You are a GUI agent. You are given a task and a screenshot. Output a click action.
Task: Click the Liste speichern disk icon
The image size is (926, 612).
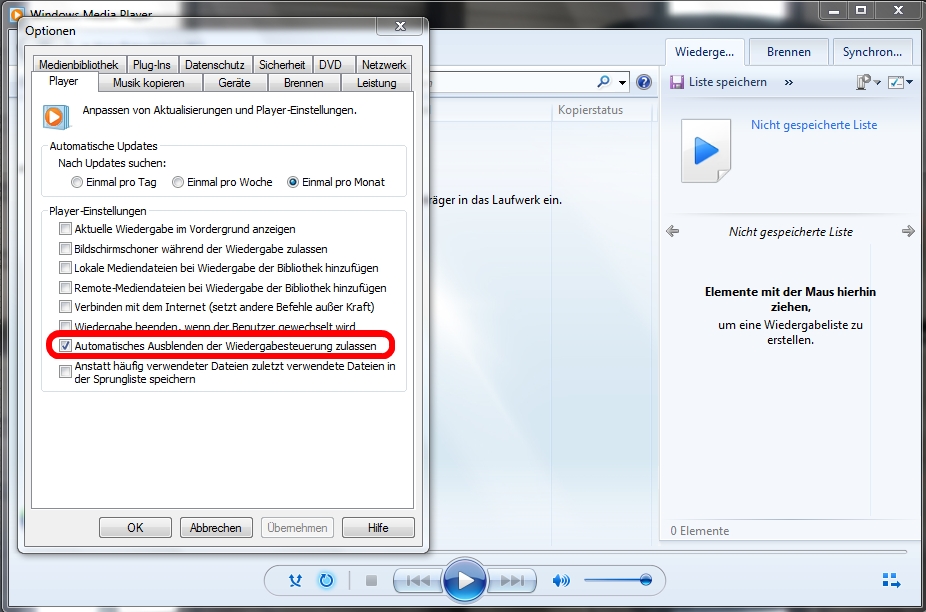pos(677,82)
